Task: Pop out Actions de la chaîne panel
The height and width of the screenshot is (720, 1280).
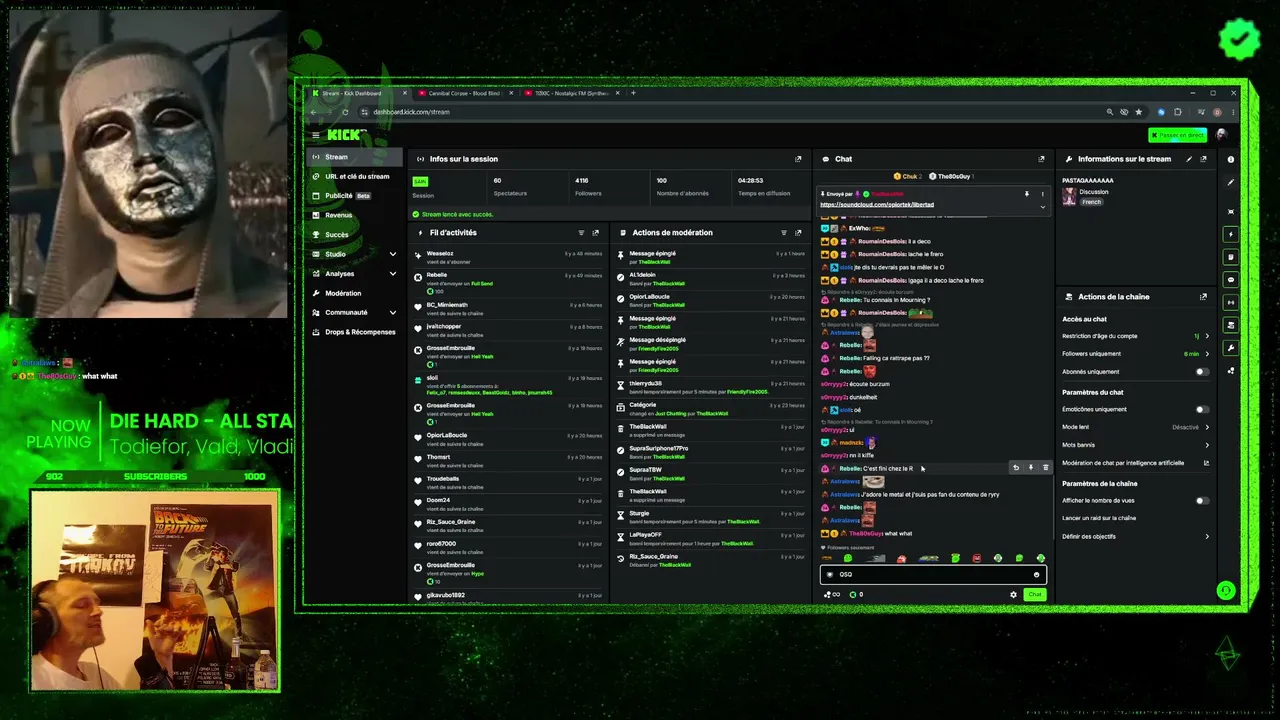Action: pos(1203,297)
